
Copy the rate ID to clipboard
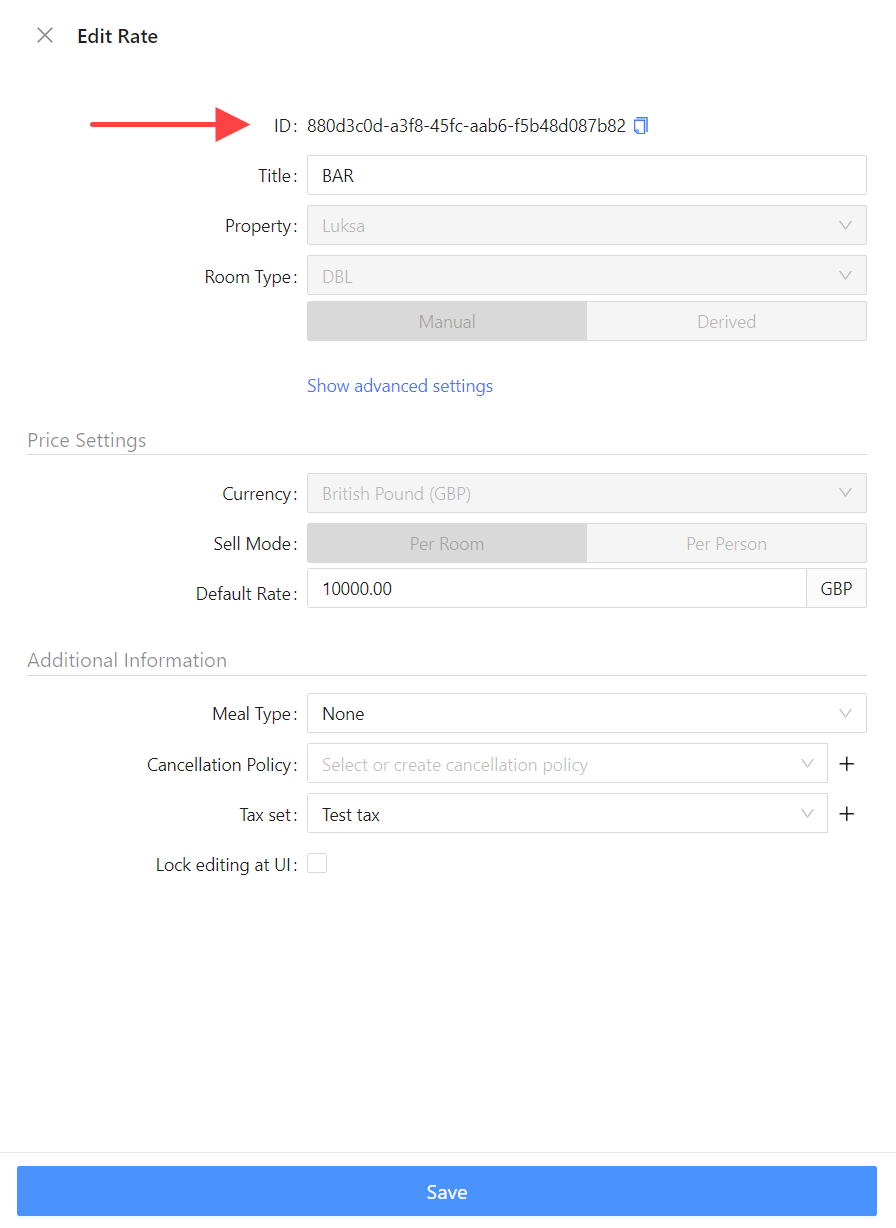point(641,126)
